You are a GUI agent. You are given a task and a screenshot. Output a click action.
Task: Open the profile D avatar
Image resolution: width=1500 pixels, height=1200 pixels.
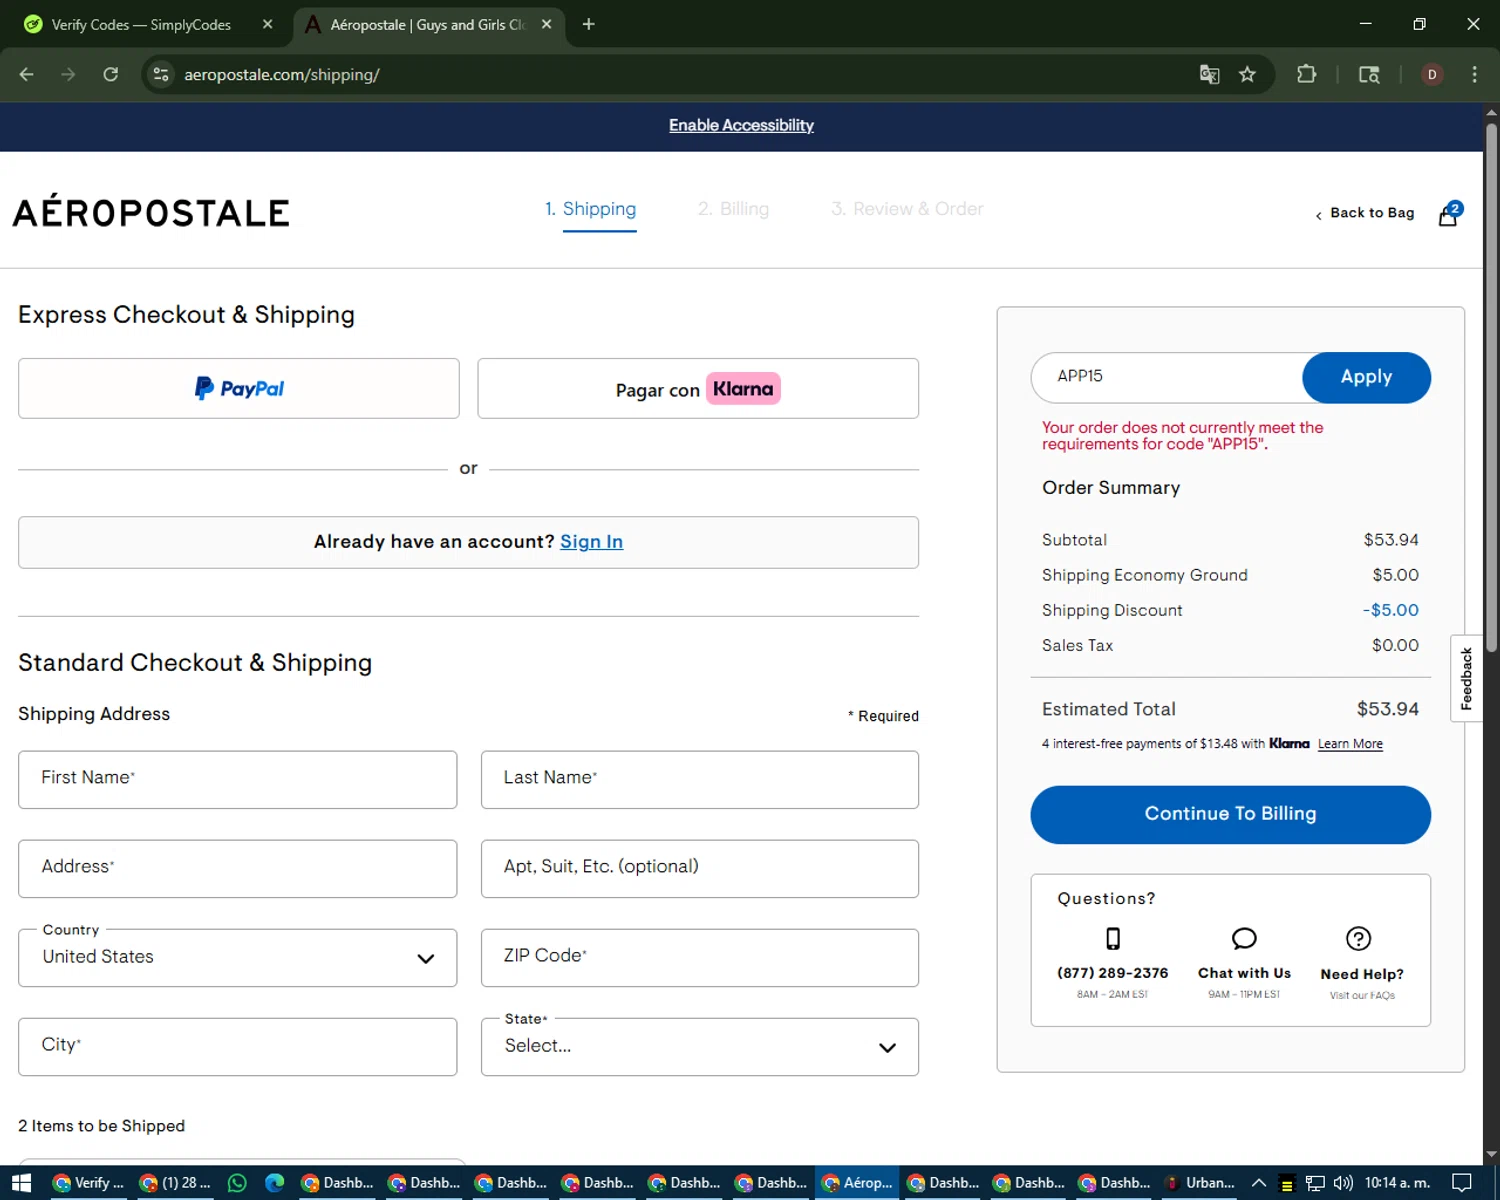1432,74
